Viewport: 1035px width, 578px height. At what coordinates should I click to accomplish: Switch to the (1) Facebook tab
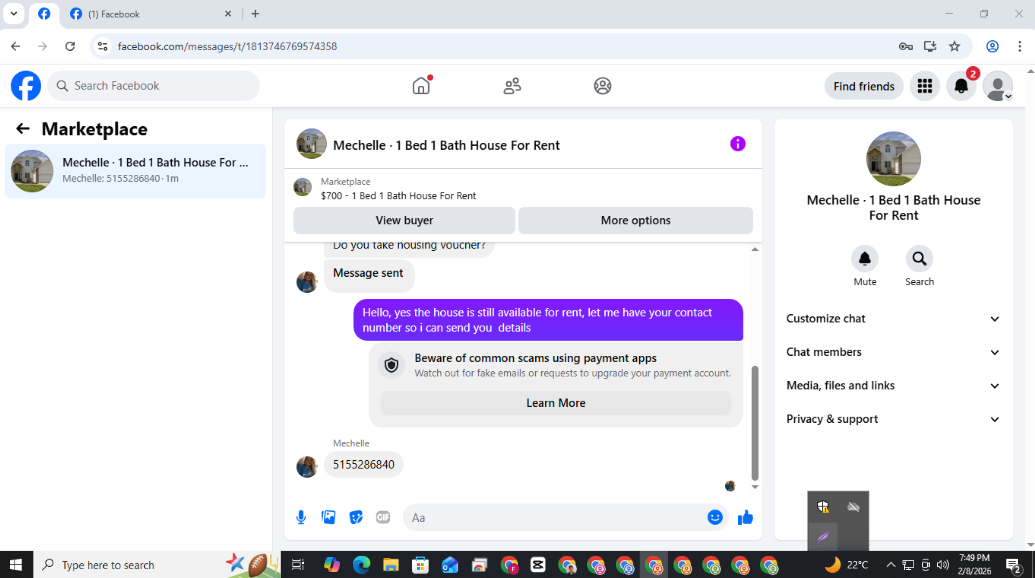point(150,14)
